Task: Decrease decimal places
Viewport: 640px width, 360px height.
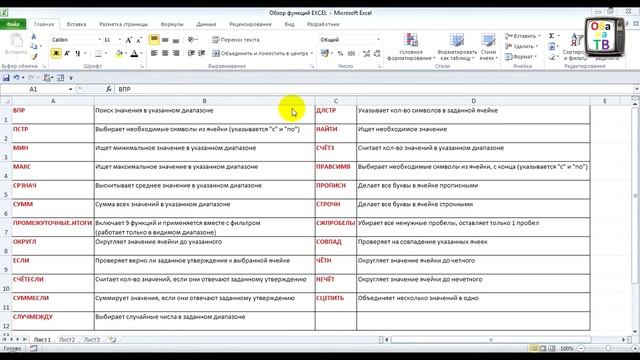Action: (x=377, y=53)
